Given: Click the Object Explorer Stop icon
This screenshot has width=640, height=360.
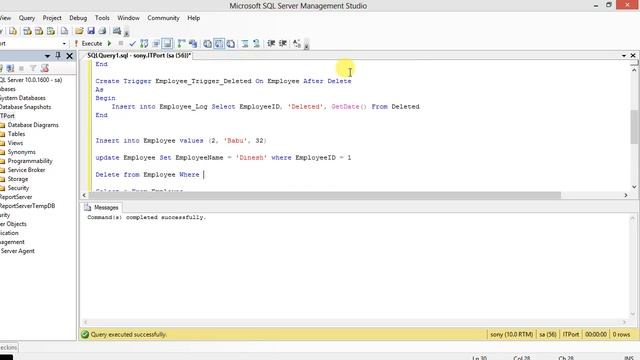Looking at the screenshot, I should pos(21,68).
